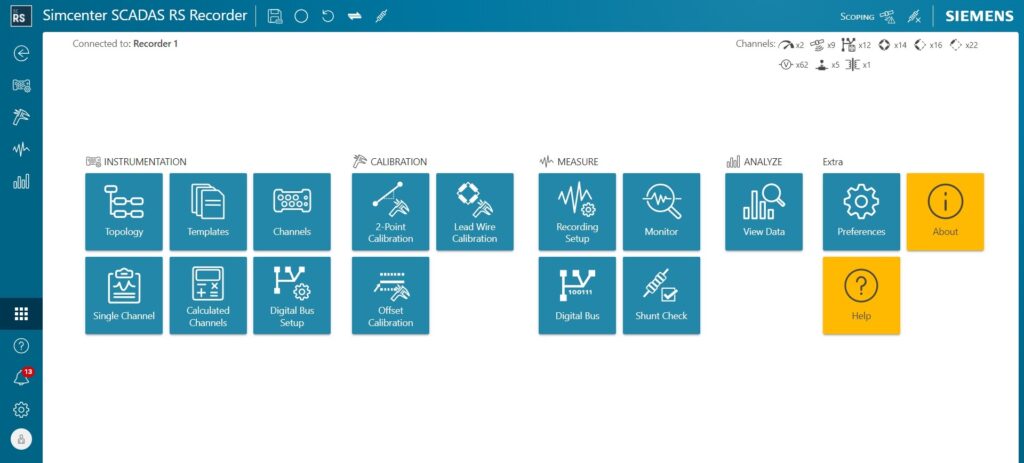Open the Templates tile
This screenshot has width=1024, height=463.
[x=208, y=211]
